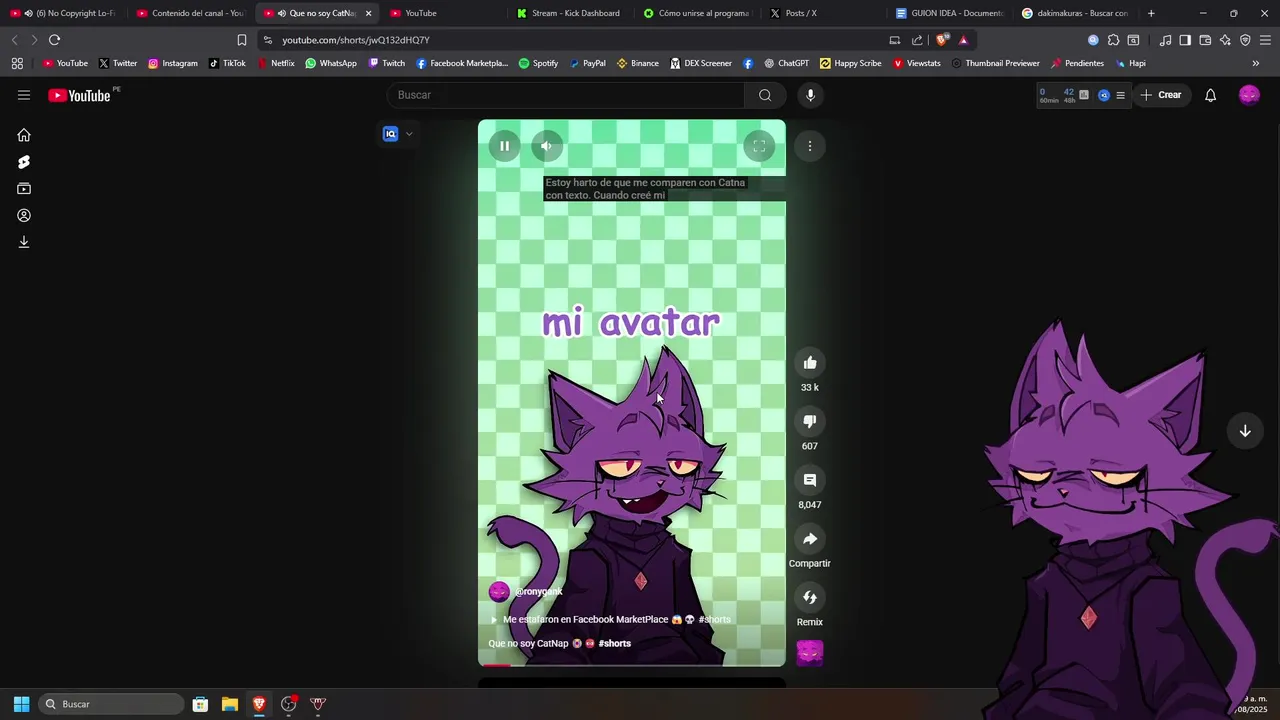The image size is (1280, 720).
Task: Open Brave Leo AI sparkle icon
Action: pyautogui.click(x=1225, y=40)
